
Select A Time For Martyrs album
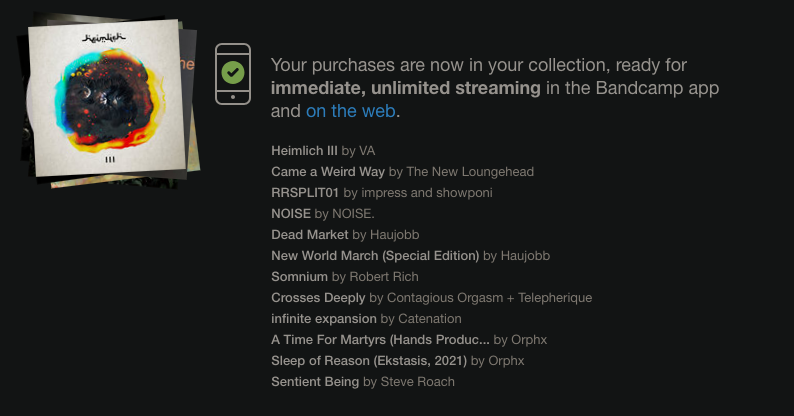pos(381,339)
